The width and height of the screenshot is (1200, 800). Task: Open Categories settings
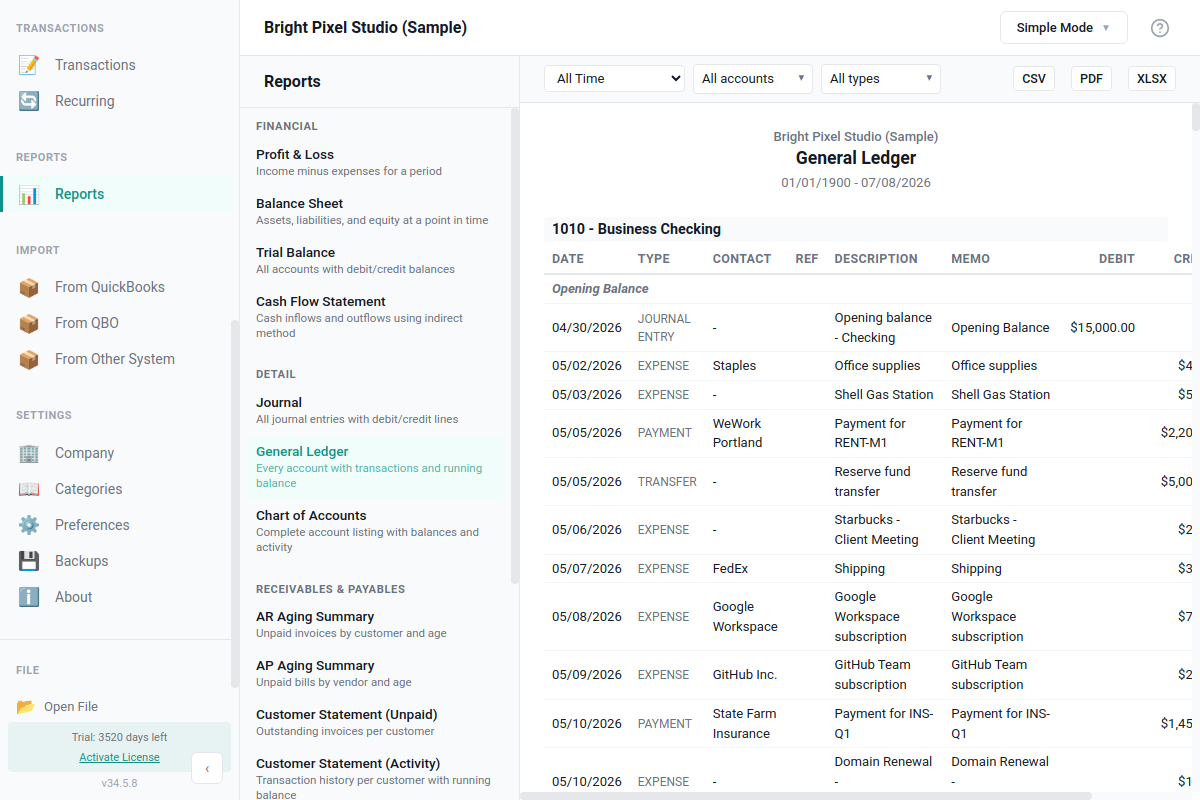click(117, 489)
